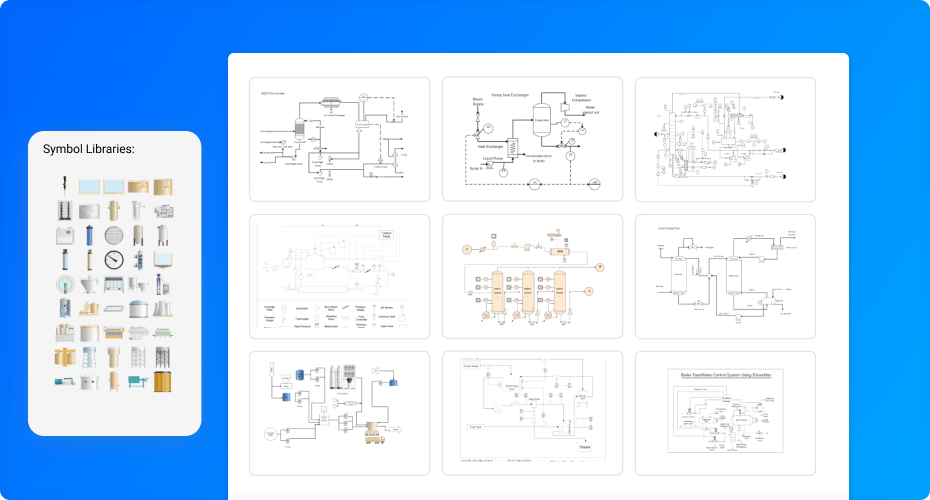Choose the domed storage tank symbol

138,308
